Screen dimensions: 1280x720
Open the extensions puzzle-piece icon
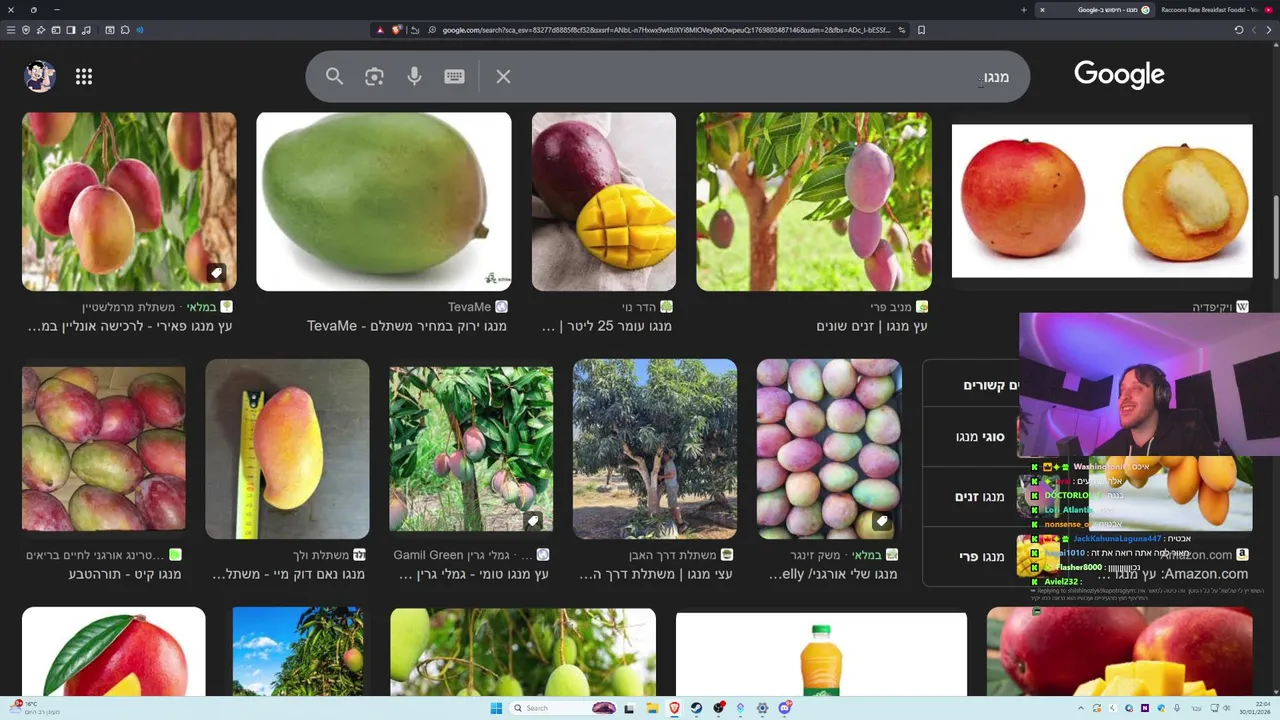click(x=125, y=30)
